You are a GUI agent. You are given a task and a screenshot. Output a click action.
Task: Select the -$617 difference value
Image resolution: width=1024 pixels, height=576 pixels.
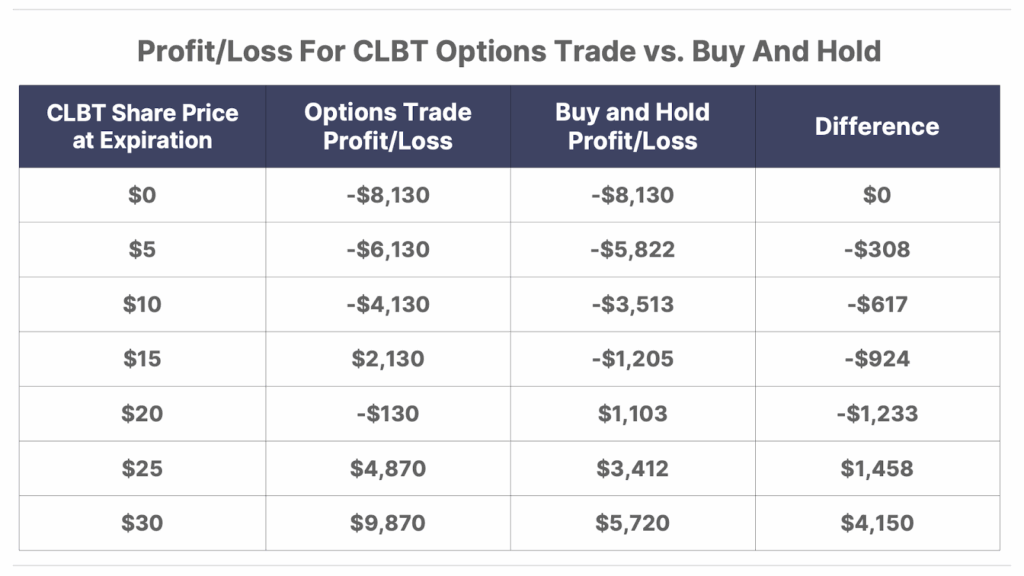pos(877,304)
